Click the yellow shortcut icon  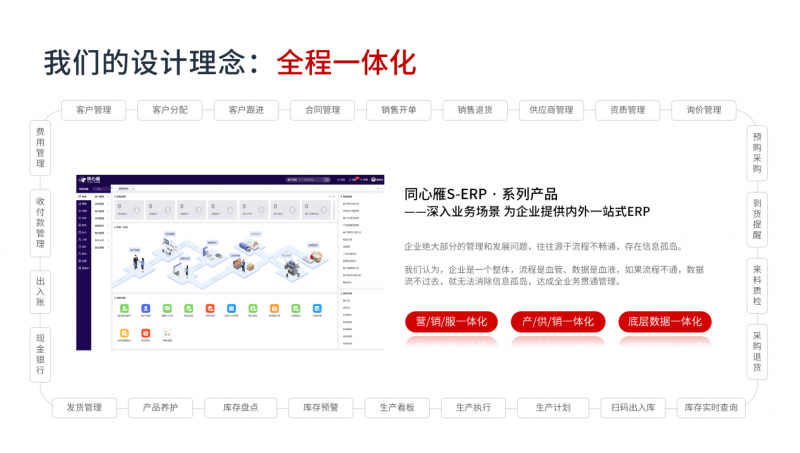(x=124, y=333)
